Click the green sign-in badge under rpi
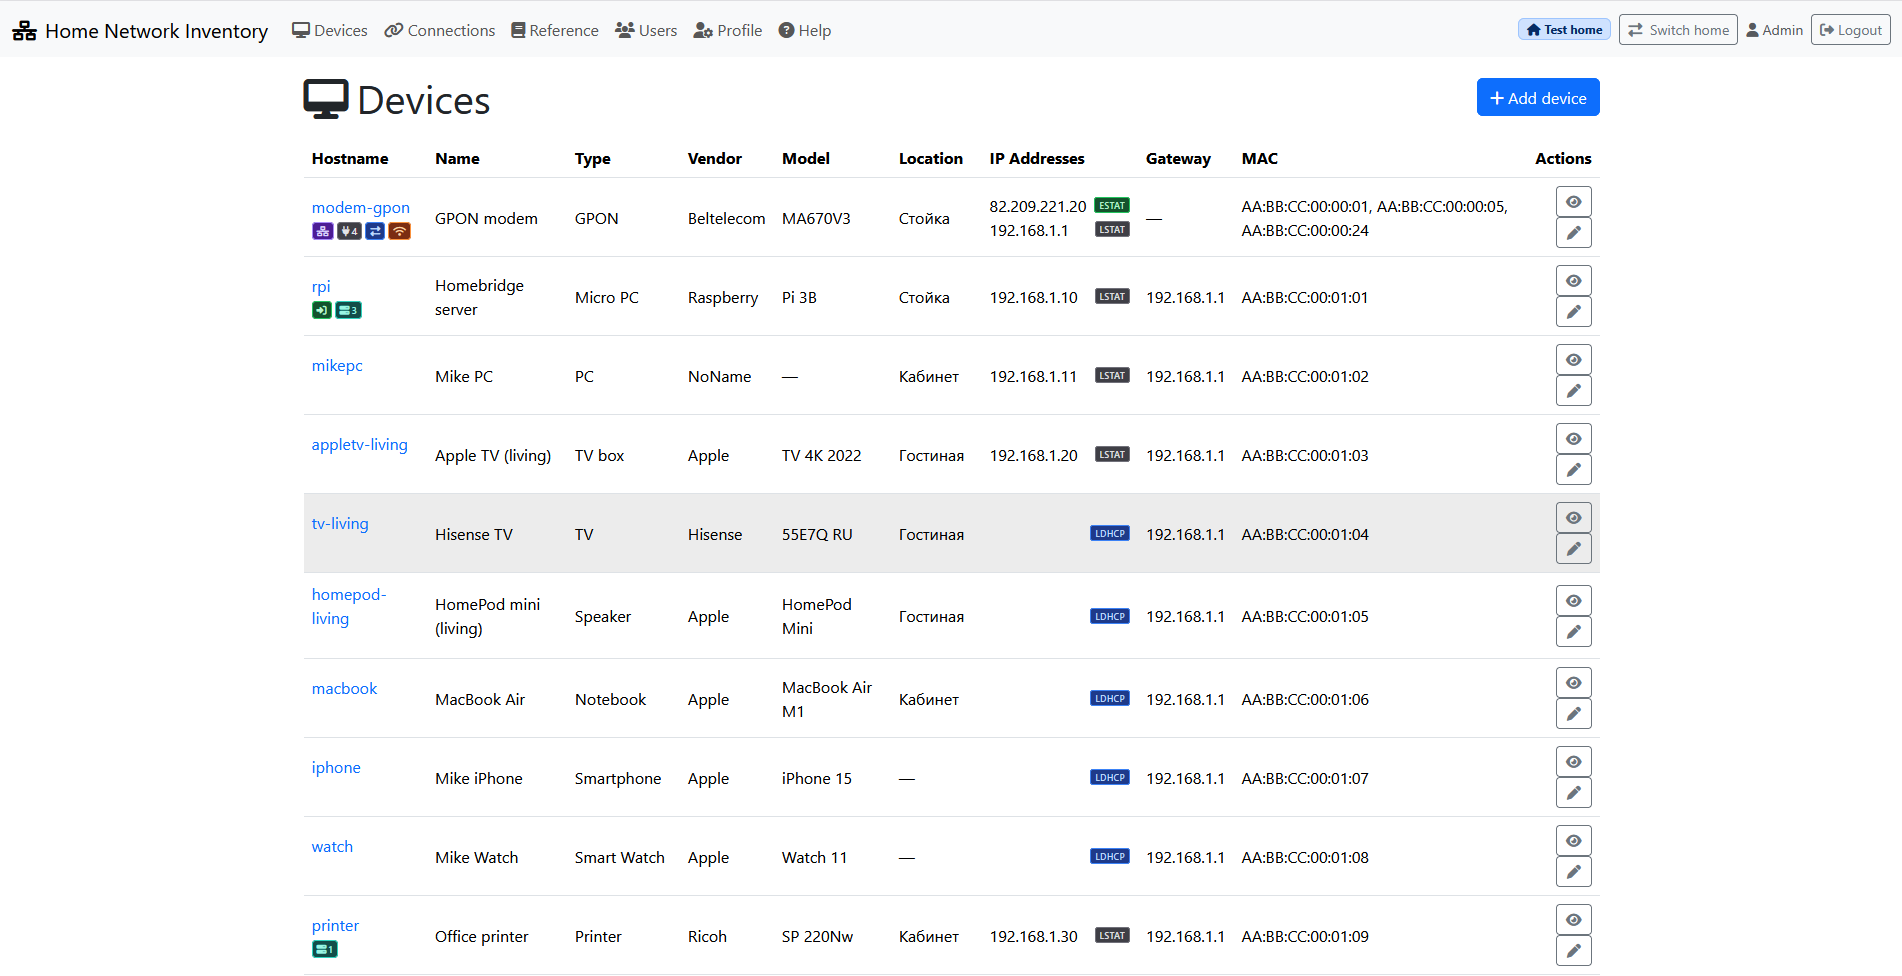The height and width of the screenshot is (976, 1902). pyautogui.click(x=322, y=310)
